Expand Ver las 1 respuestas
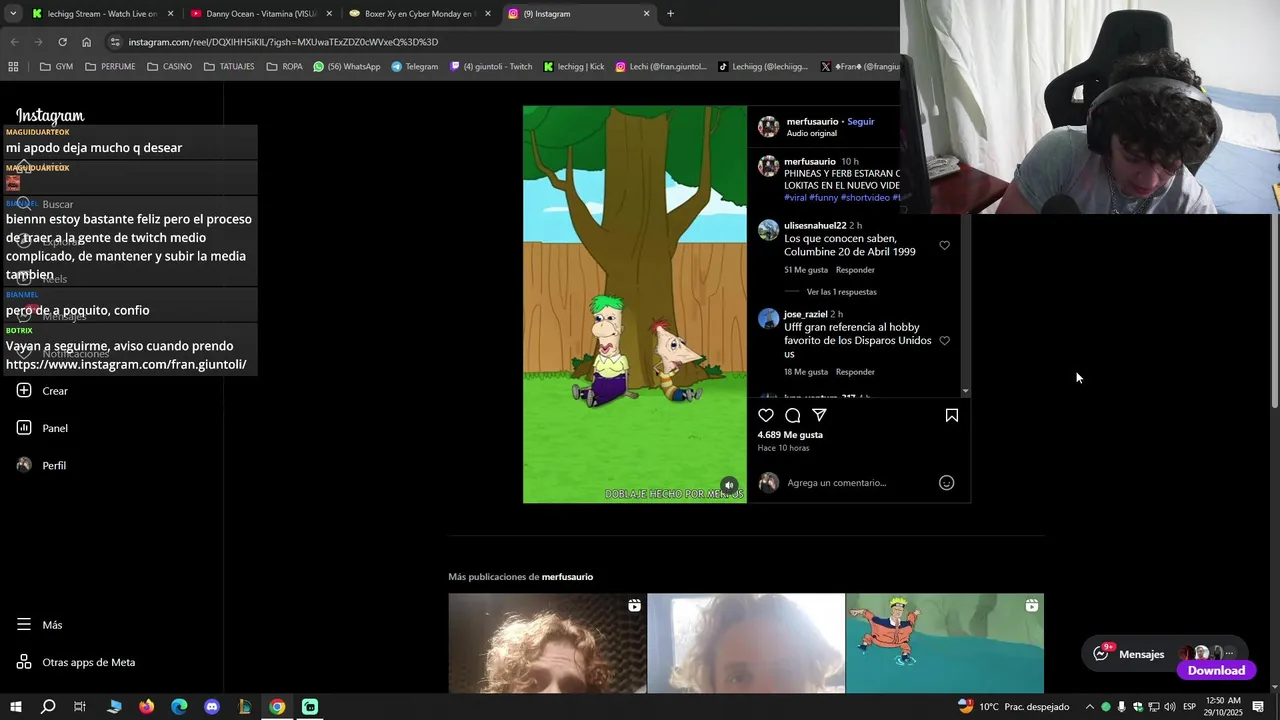 click(x=841, y=292)
